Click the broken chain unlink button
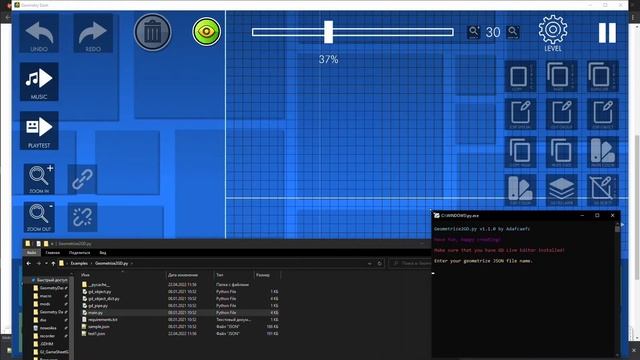640x360 pixels. [x=82, y=217]
